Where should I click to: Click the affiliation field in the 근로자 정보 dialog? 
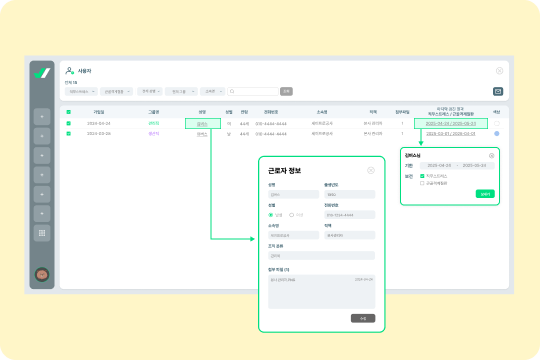293,235
